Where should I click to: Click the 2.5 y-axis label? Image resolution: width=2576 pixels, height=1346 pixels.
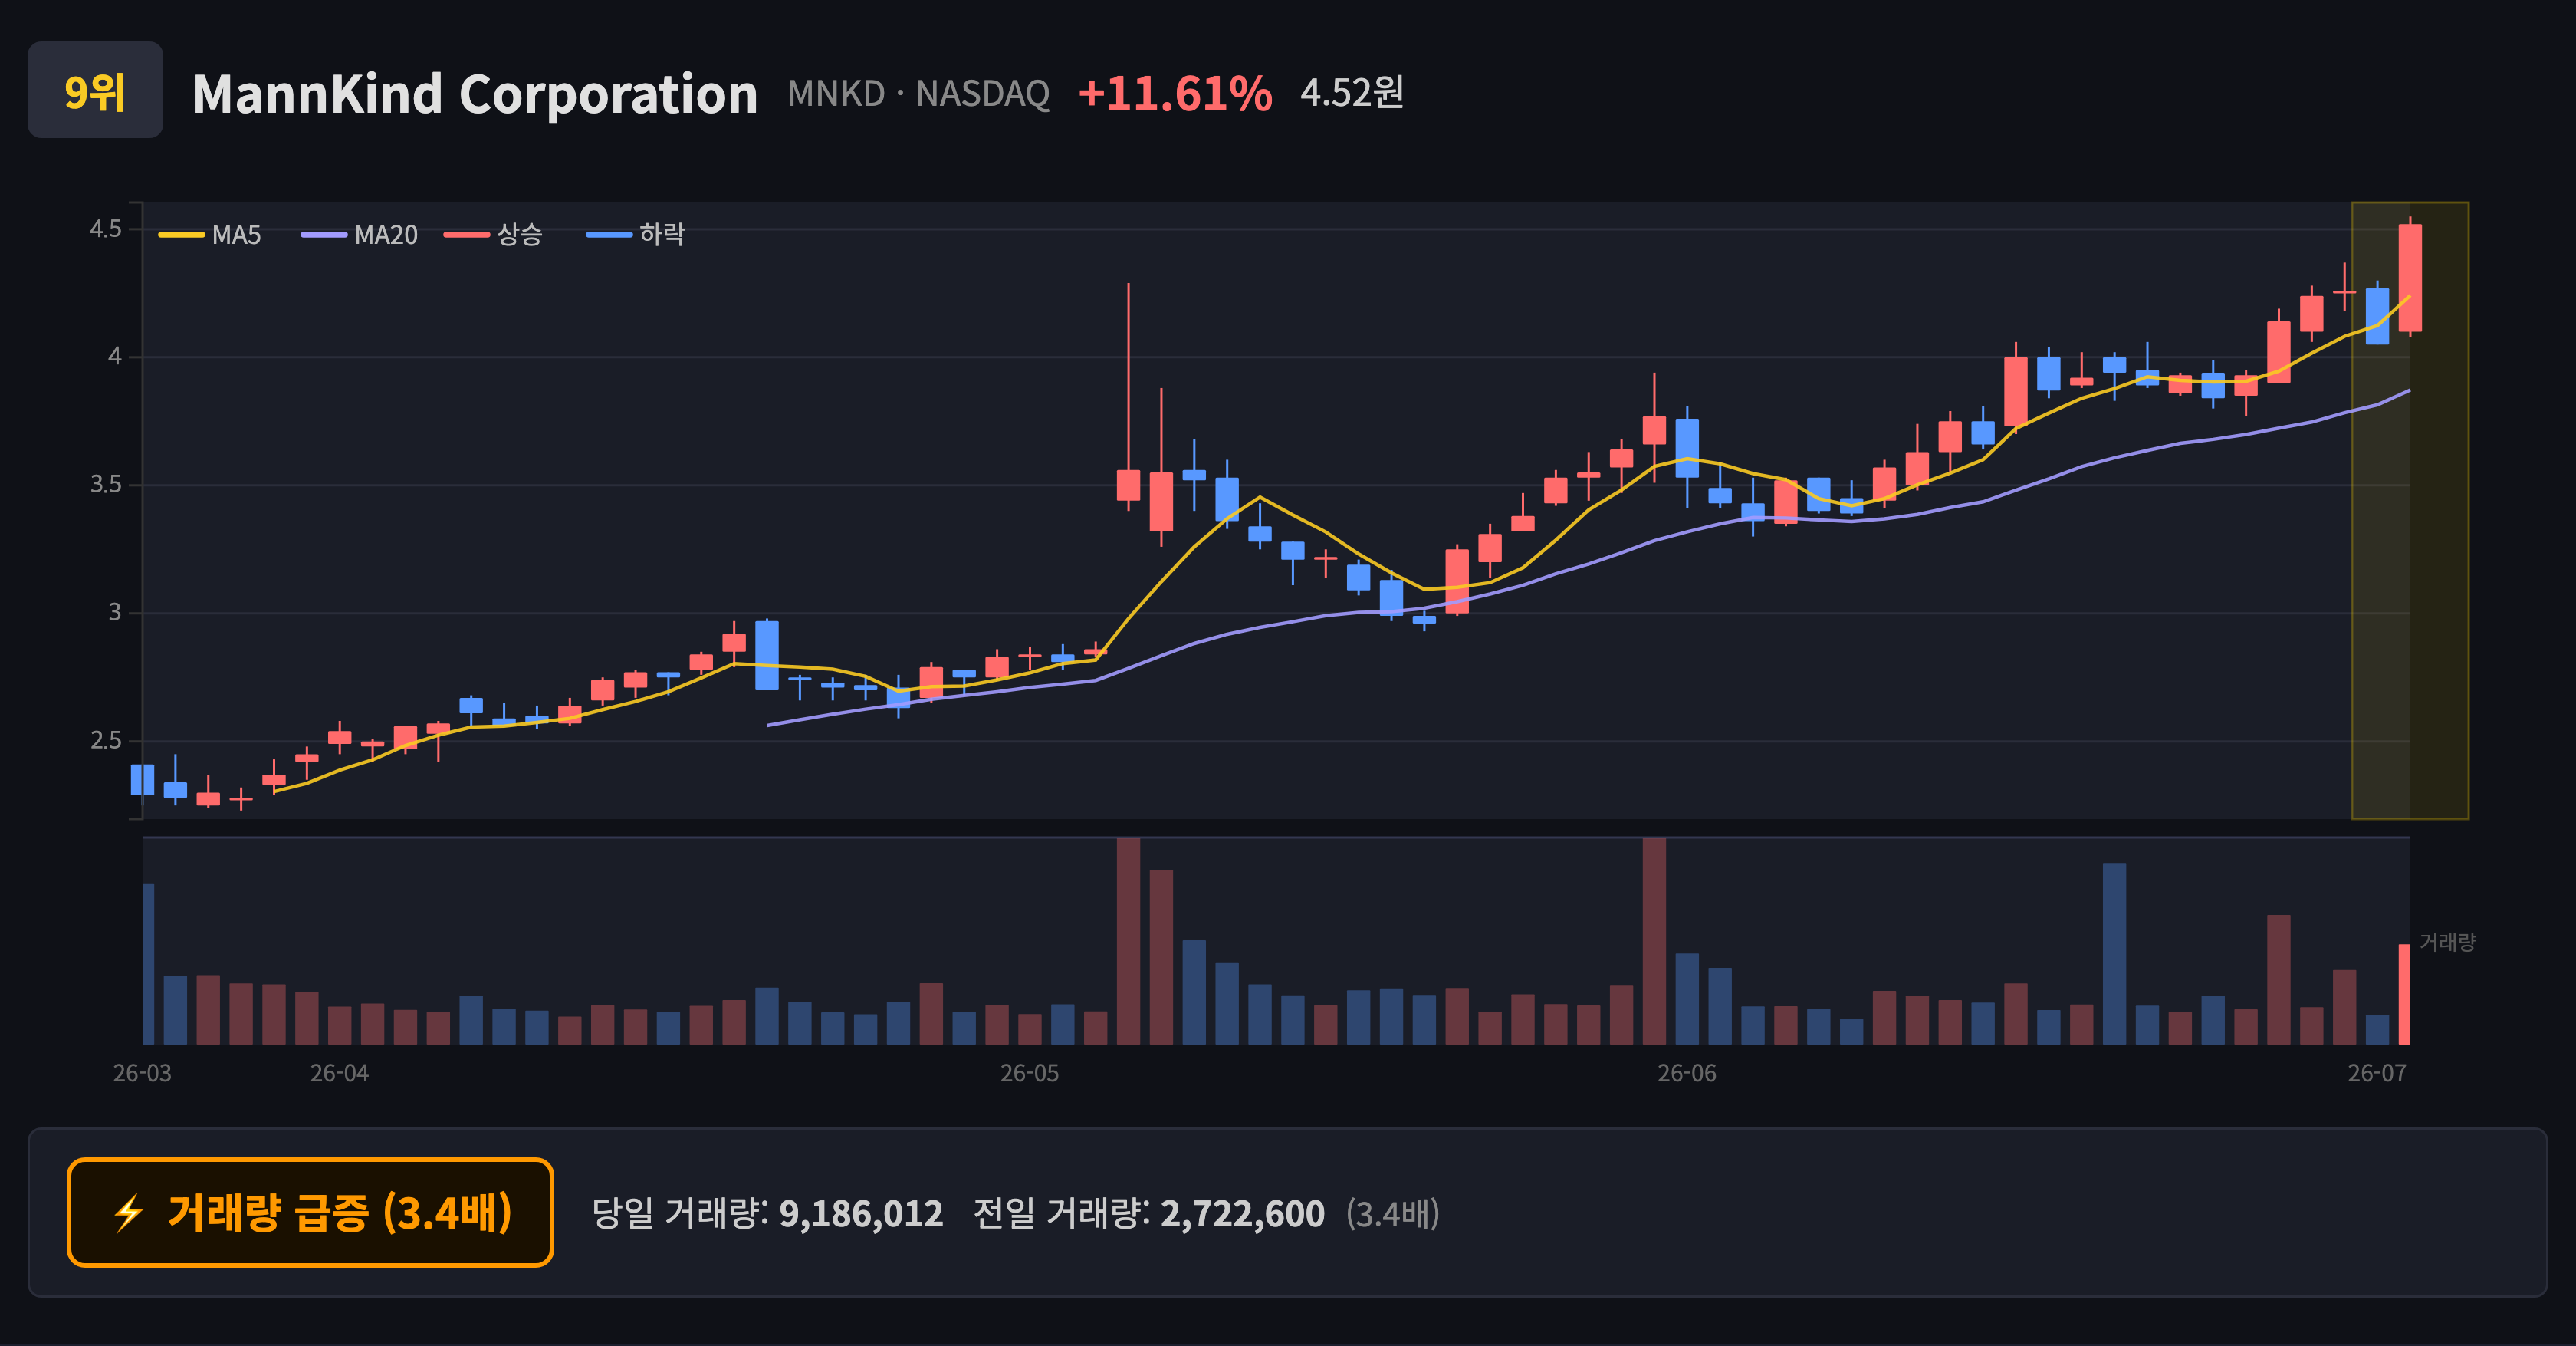[x=106, y=741]
